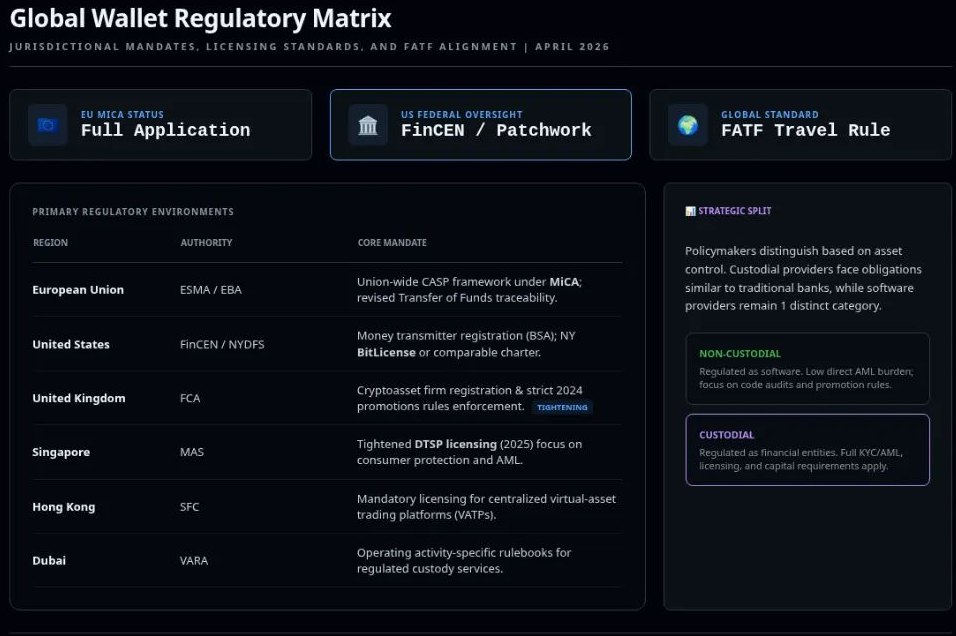Click the Authority column header
Image resolution: width=956 pixels, height=636 pixels.
coord(206,243)
